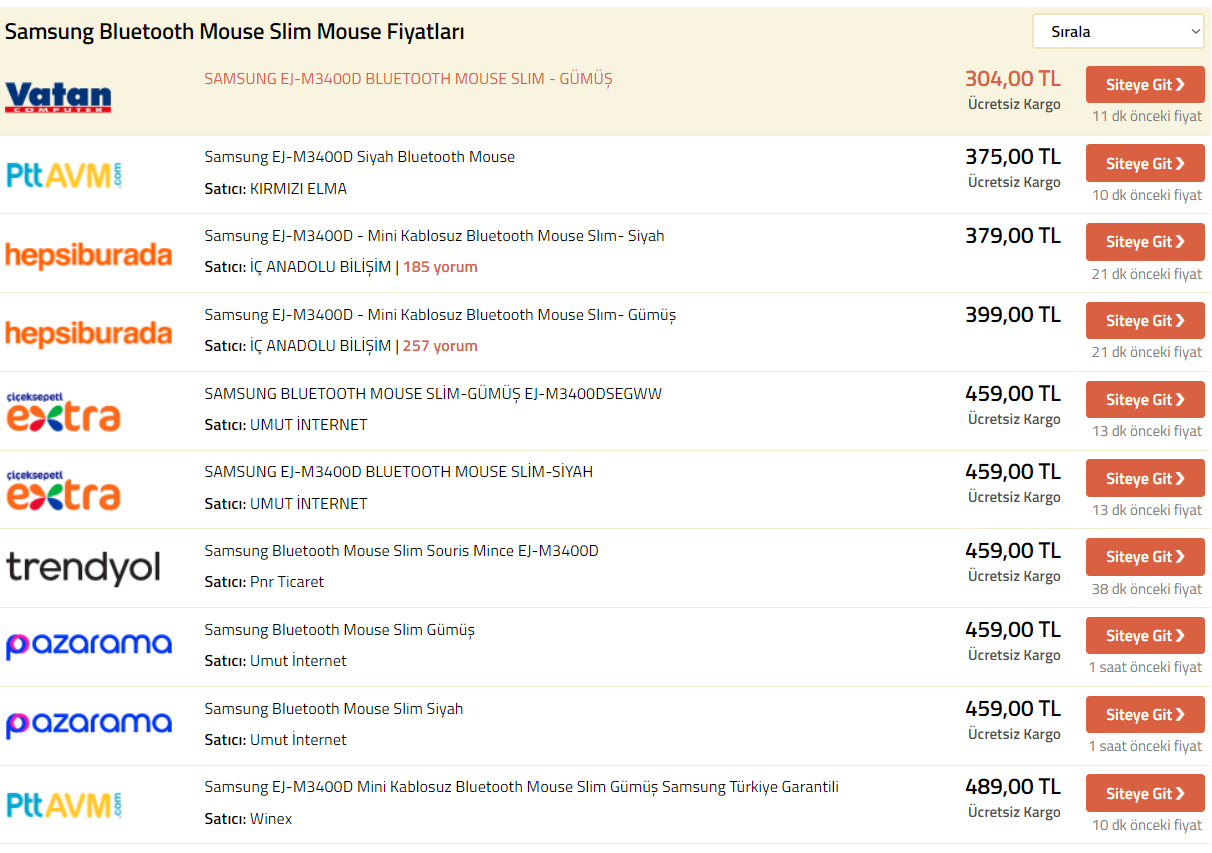Click çiçeksepeti extra logo for SLİM-SİYAH listing
Image resolution: width=1212 pixels, height=853 pixels.
coord(63,490)
